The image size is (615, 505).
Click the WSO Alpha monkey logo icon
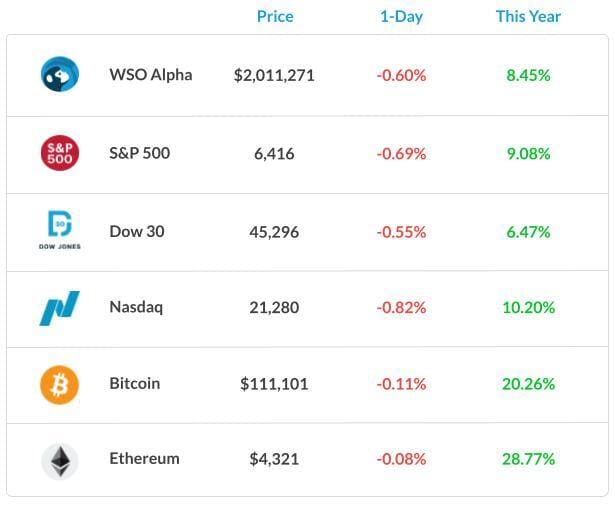pos(60,74)
